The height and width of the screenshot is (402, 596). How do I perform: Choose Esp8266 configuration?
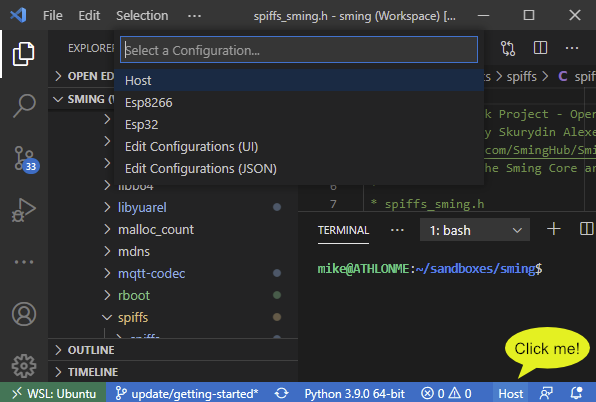[x=299, y=102]
